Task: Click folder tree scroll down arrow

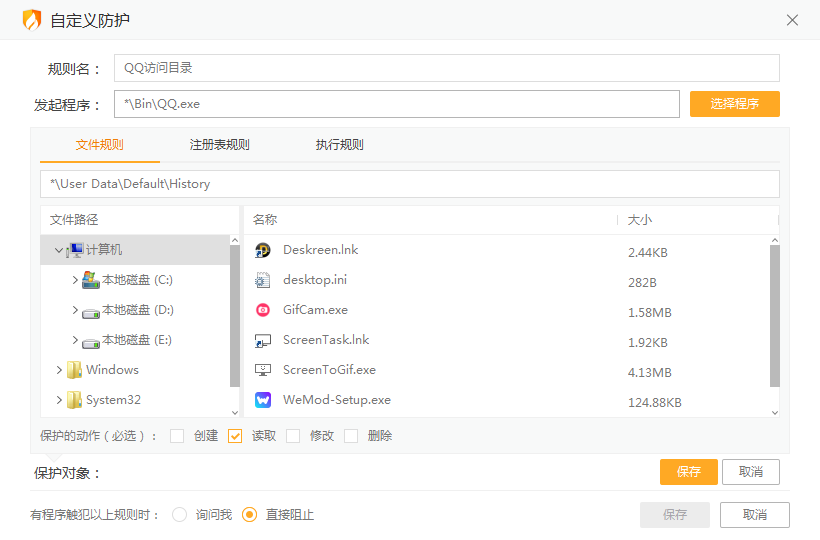Action: pos(235,412)
